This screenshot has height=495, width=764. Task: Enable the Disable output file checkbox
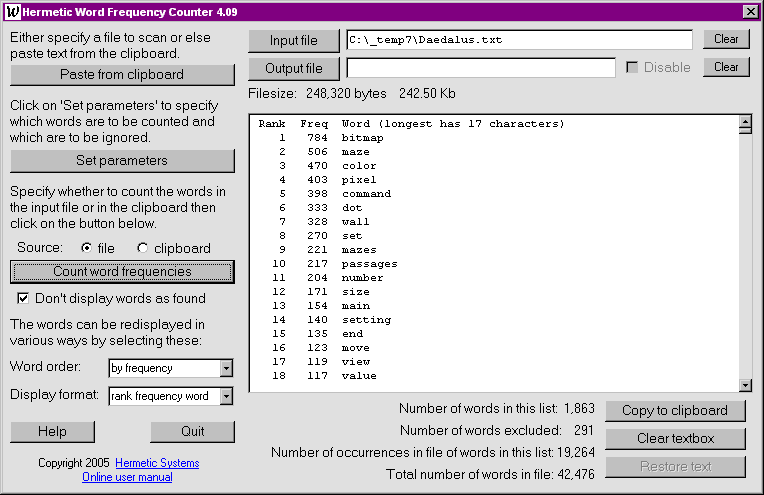(632, 67)
